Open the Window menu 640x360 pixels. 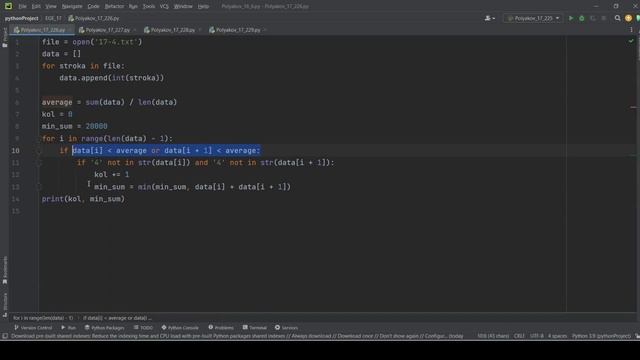tap(183, 7)
